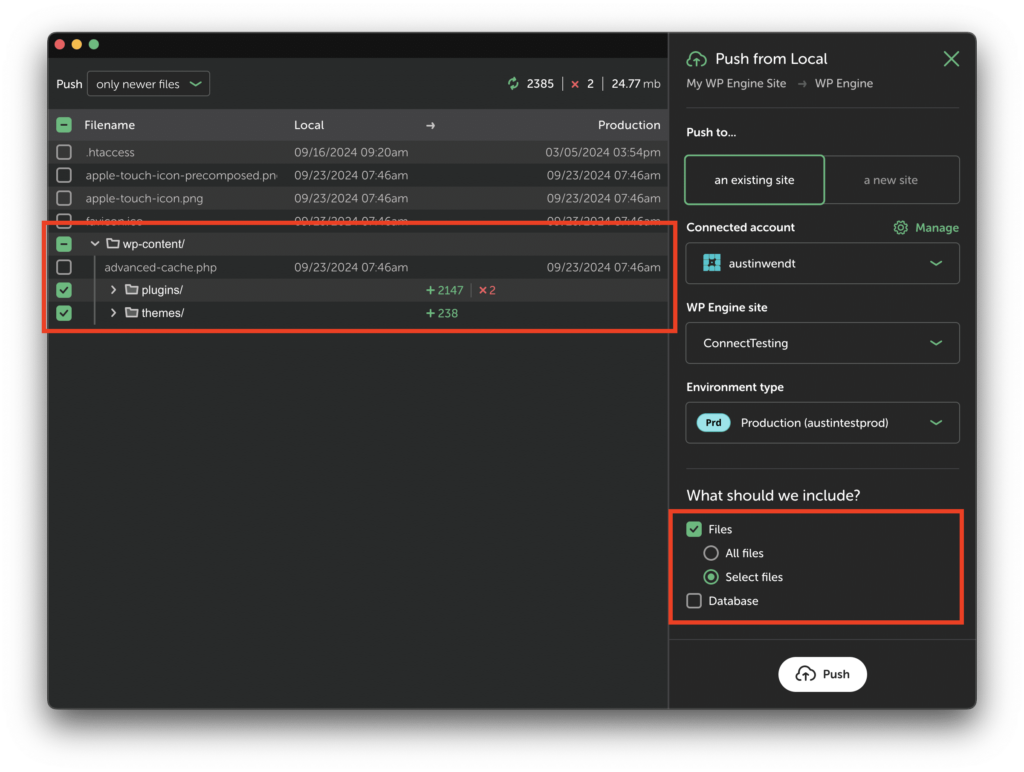The height and width of the screenshot is (772, 1024).
Task: Tick the .htaccess file checkbox
Action: coord(64,153)
